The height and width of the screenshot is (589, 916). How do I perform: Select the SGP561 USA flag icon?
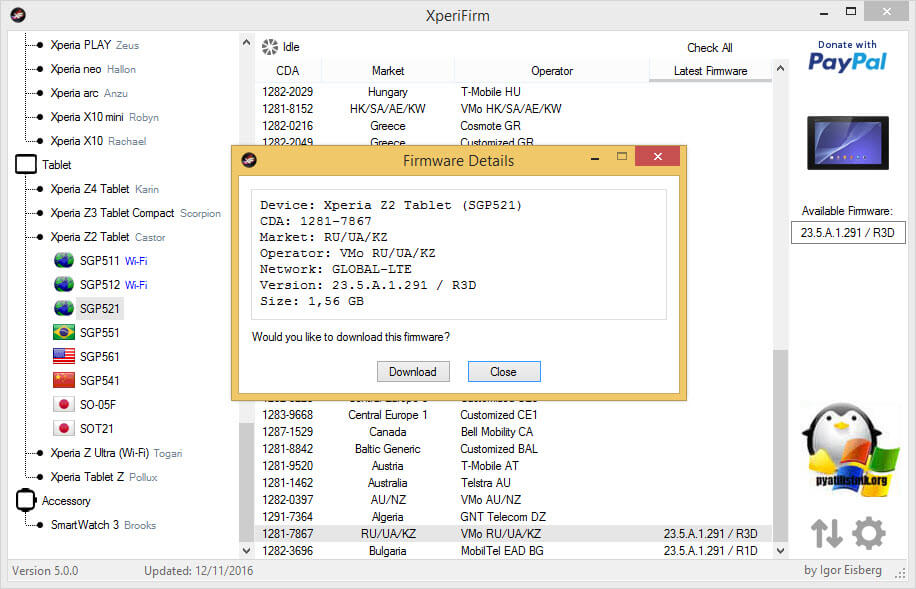[64, 357]
